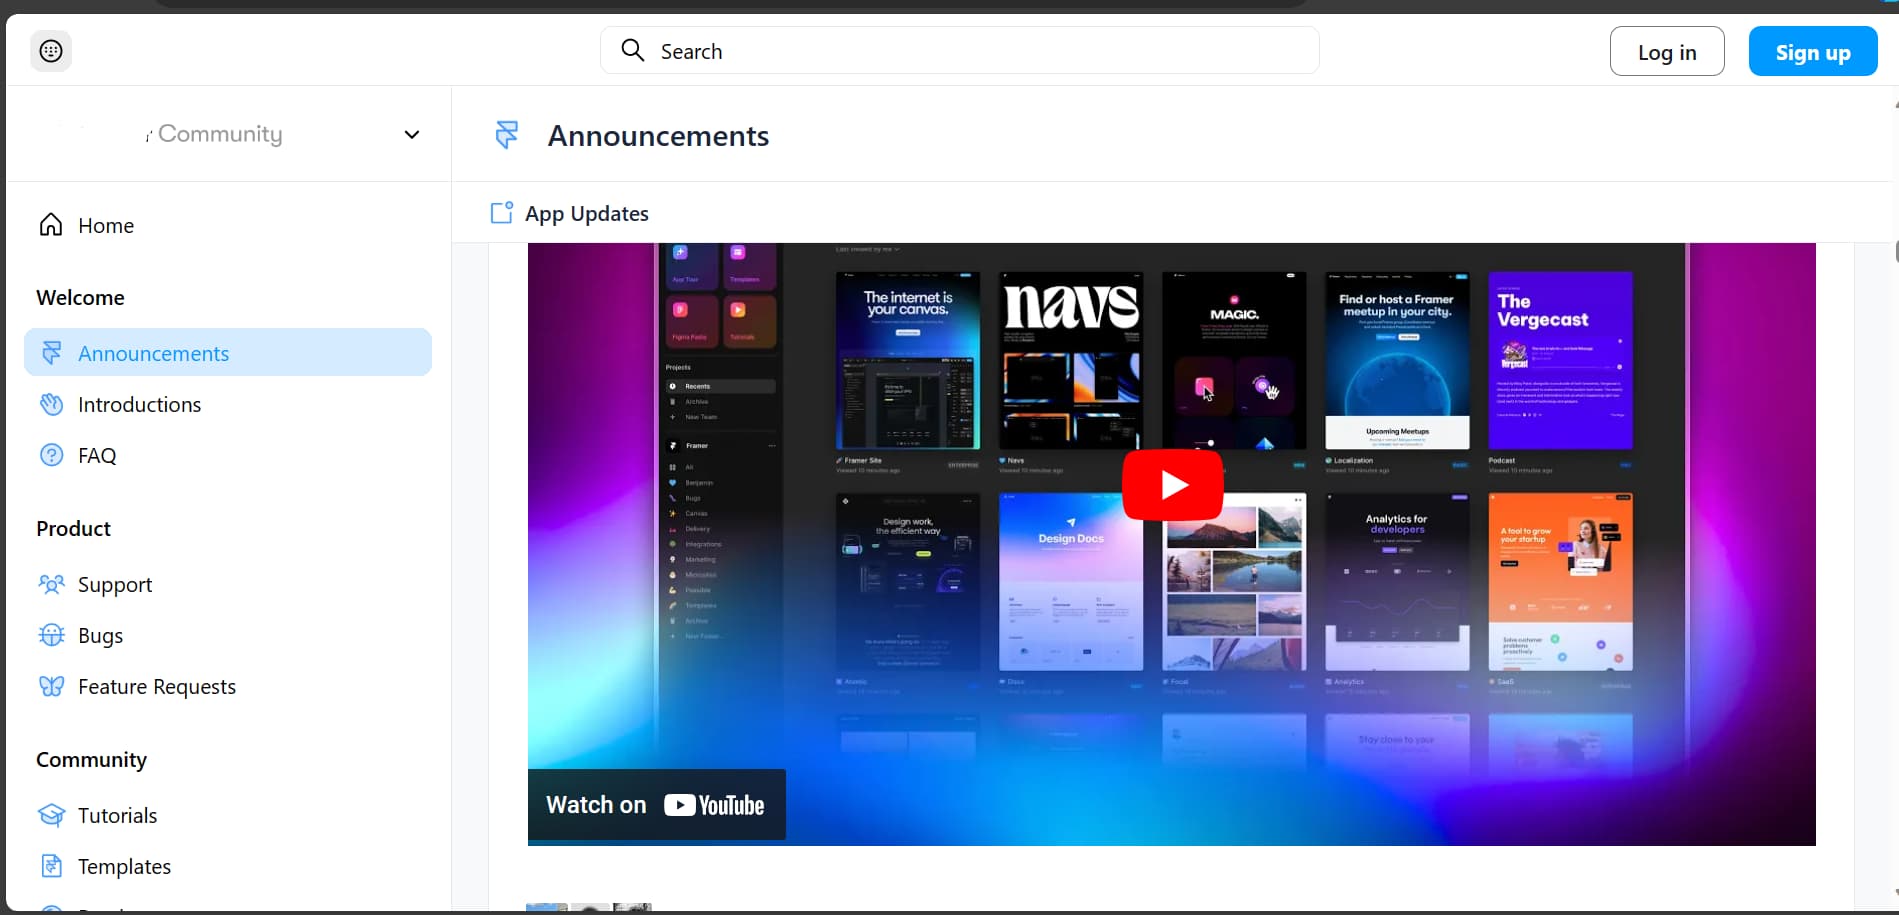Click the round menu icon at top left

click(x=51, y=51)
